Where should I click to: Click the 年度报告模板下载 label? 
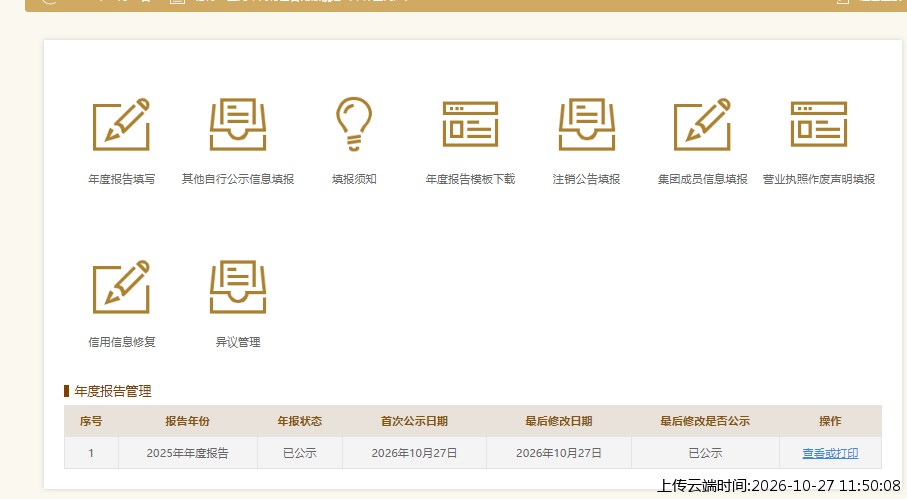(470, 179)
